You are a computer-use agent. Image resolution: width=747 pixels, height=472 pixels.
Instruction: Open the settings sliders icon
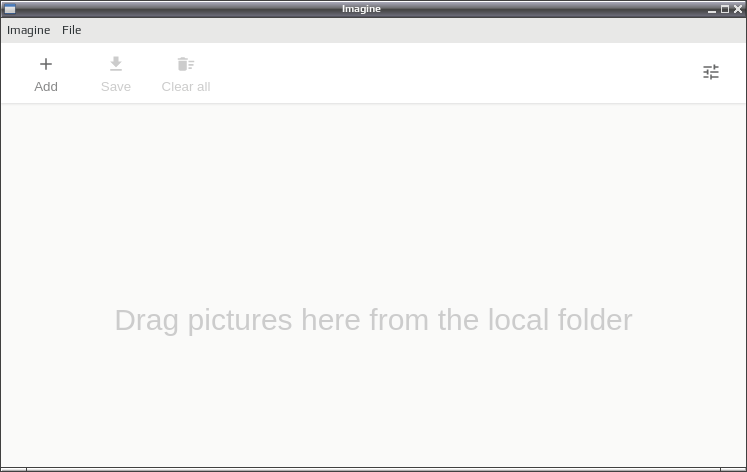point(711,72)
